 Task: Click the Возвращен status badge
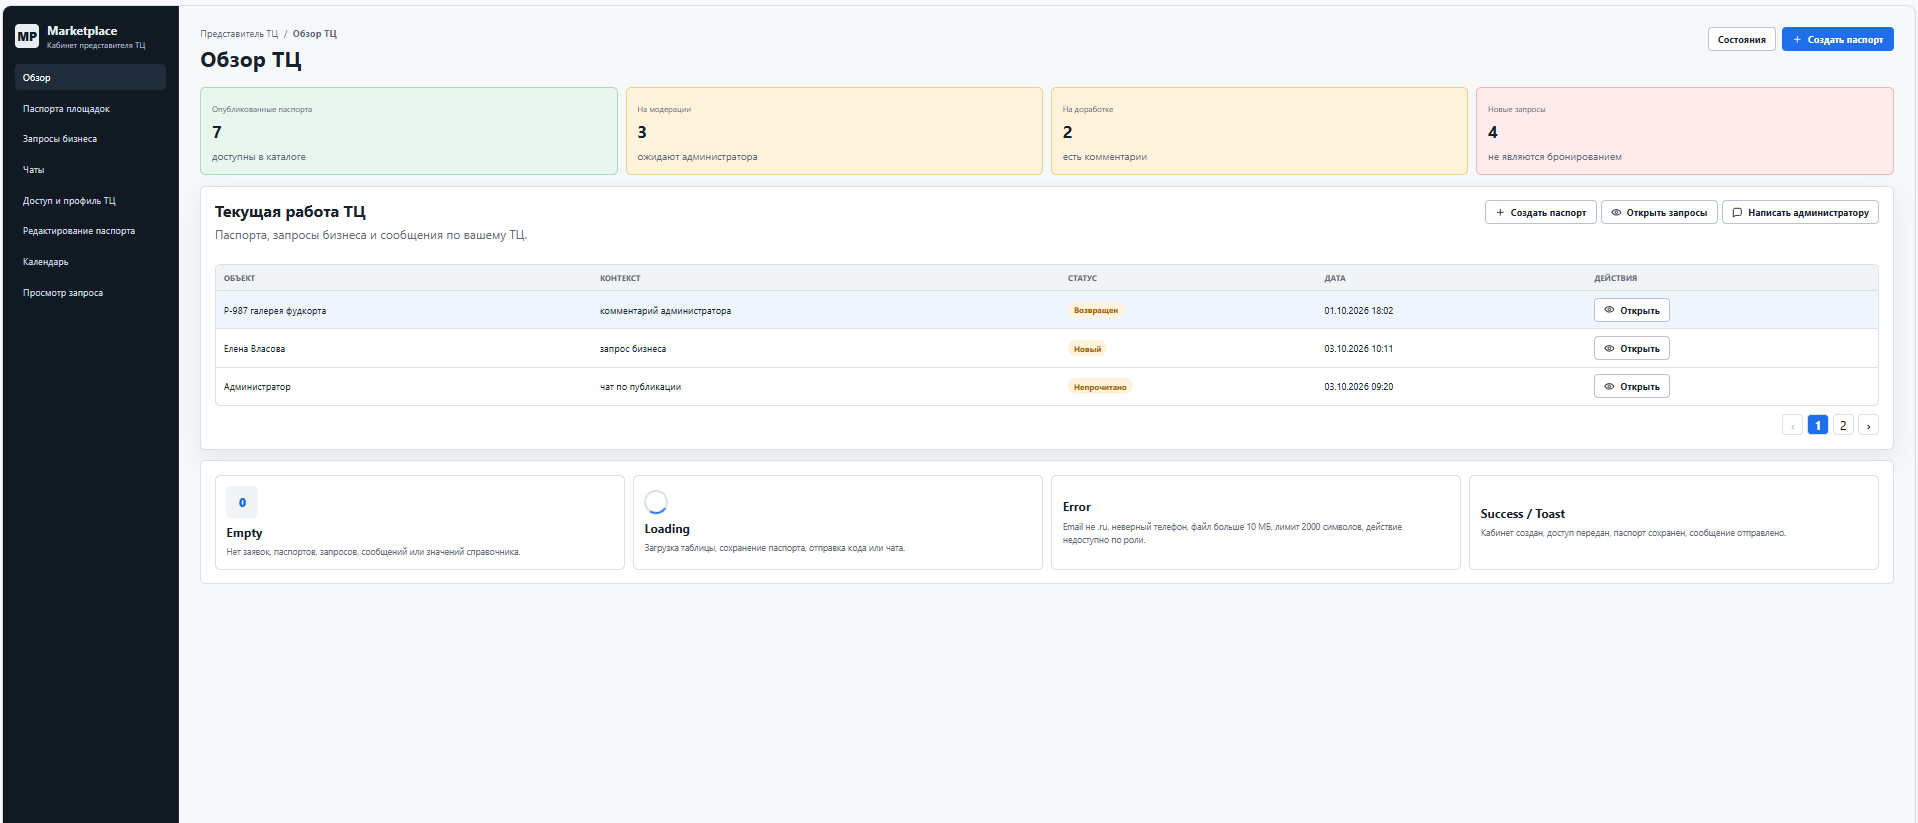1096,310
